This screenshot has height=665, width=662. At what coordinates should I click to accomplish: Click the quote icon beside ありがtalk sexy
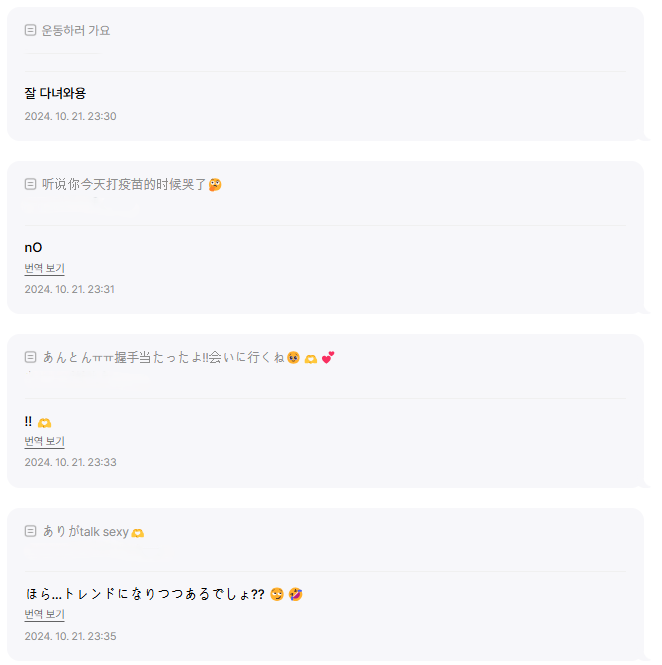pyautogui.click(x=31, y=531)
